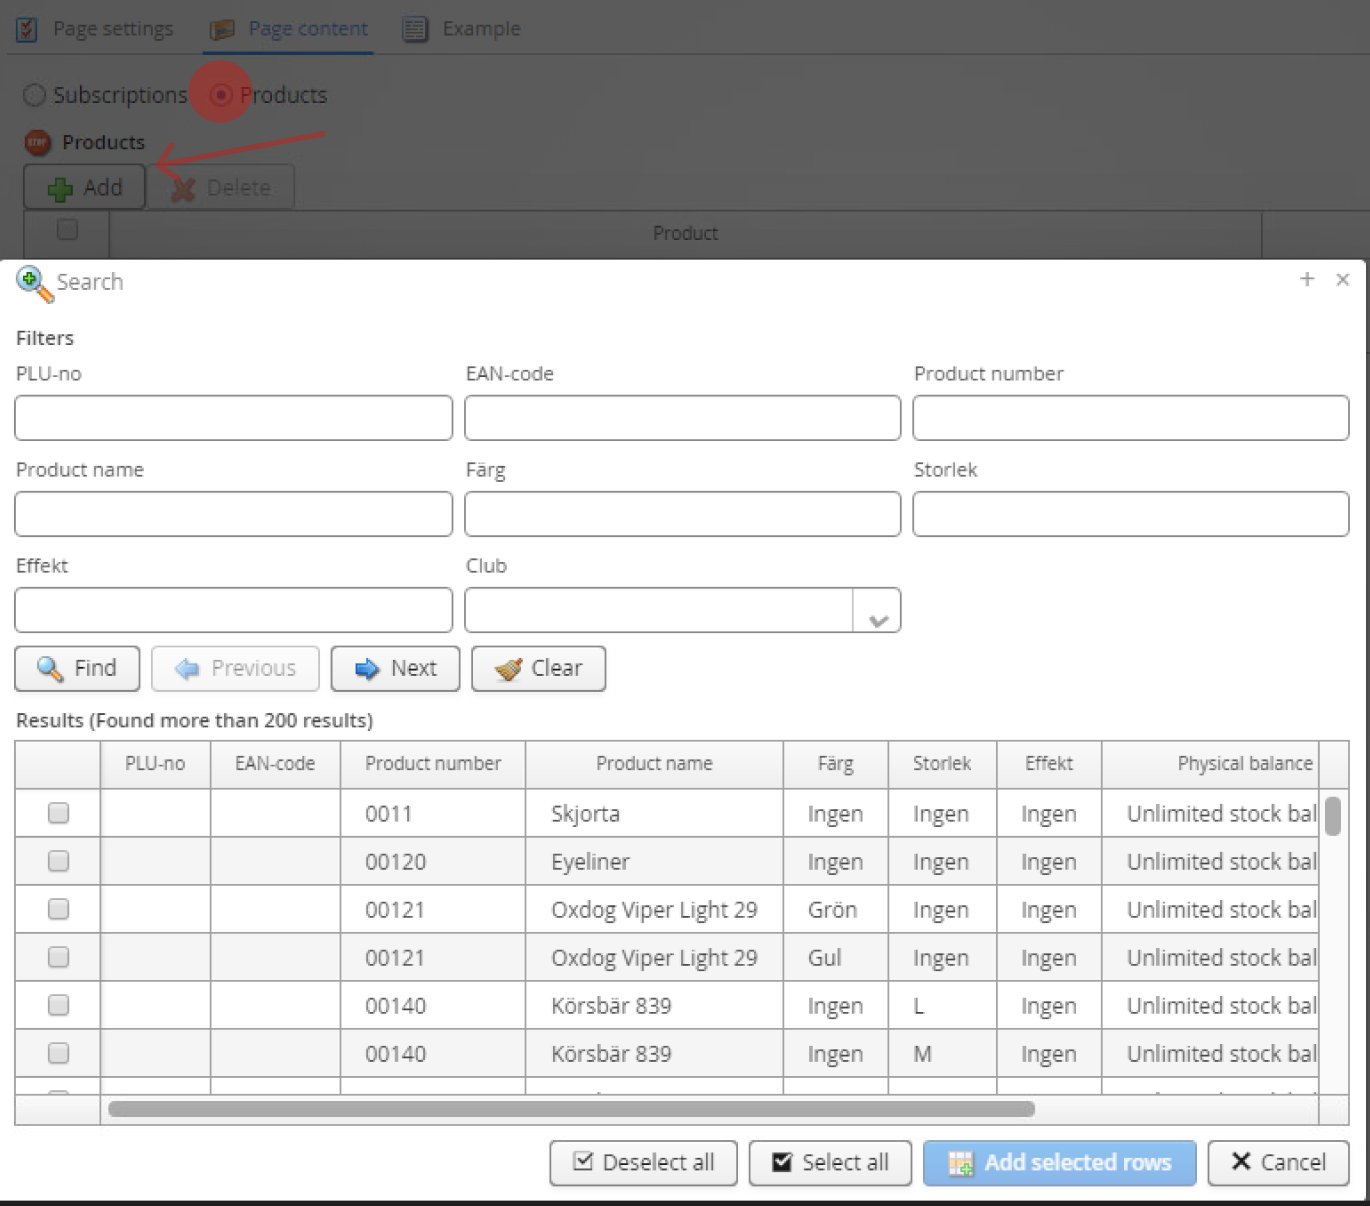This screenshot has height=1206, width=1370.
Task: Sort by Product number column header
Action: [432, 764]
